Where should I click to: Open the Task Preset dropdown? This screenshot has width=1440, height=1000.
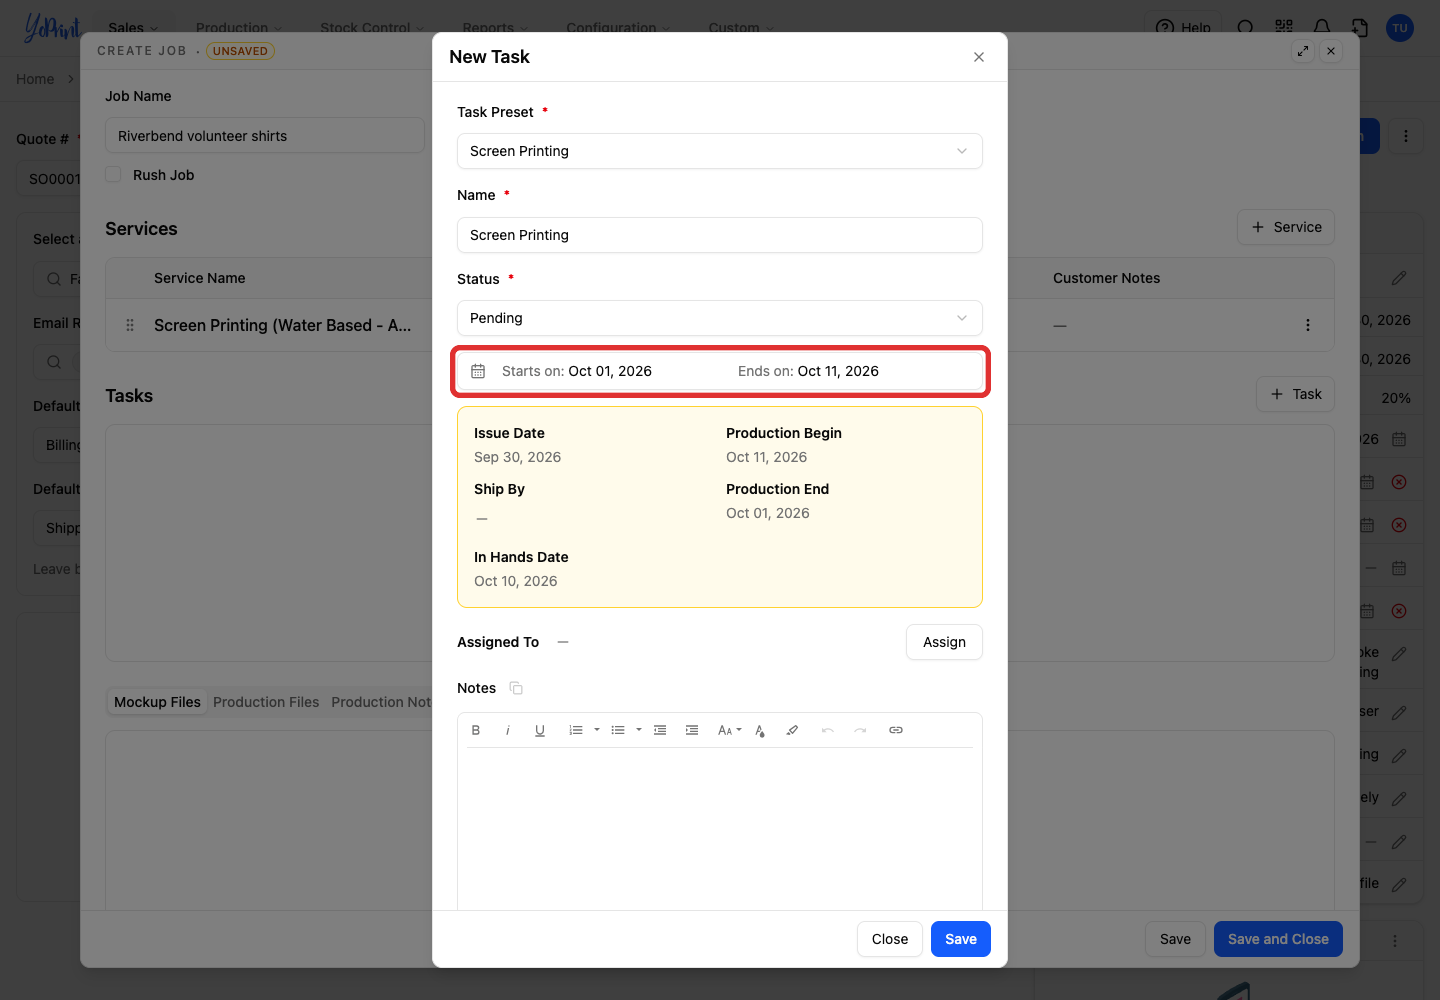click(x=720, y=151)
